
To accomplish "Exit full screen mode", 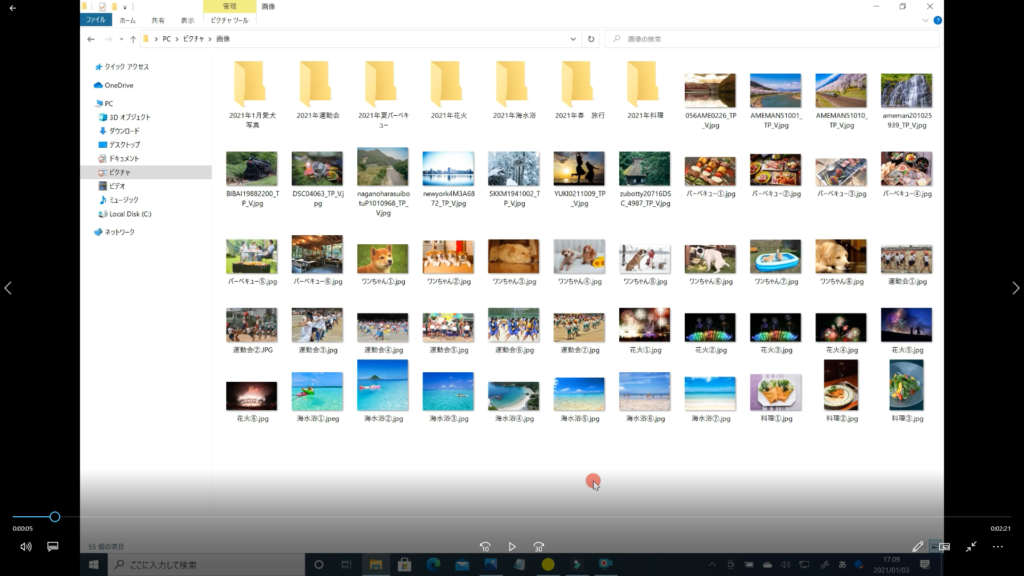I will tap(971, 547).
